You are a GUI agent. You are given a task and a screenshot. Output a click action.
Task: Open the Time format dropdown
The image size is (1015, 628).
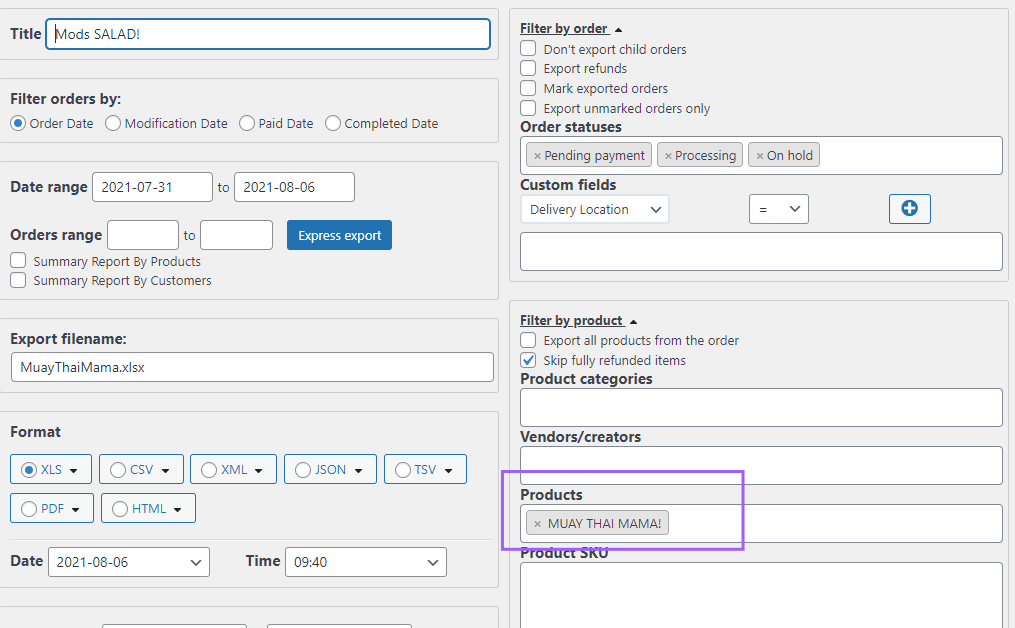[x=365, y=562]
